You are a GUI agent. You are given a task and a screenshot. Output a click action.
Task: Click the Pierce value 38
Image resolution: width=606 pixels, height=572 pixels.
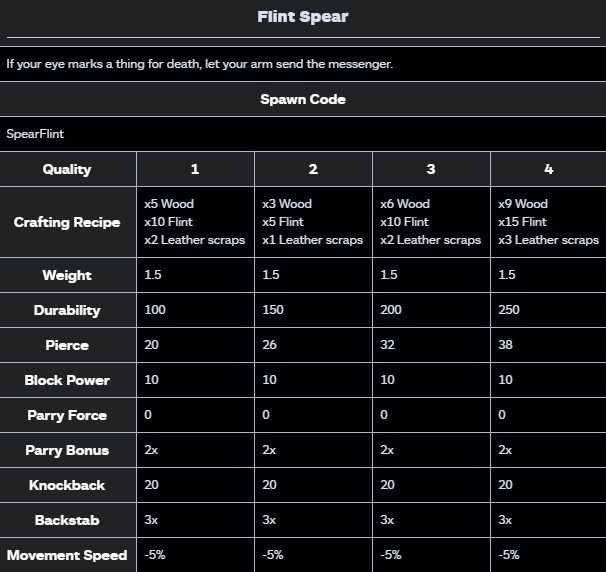pos(505,345)
